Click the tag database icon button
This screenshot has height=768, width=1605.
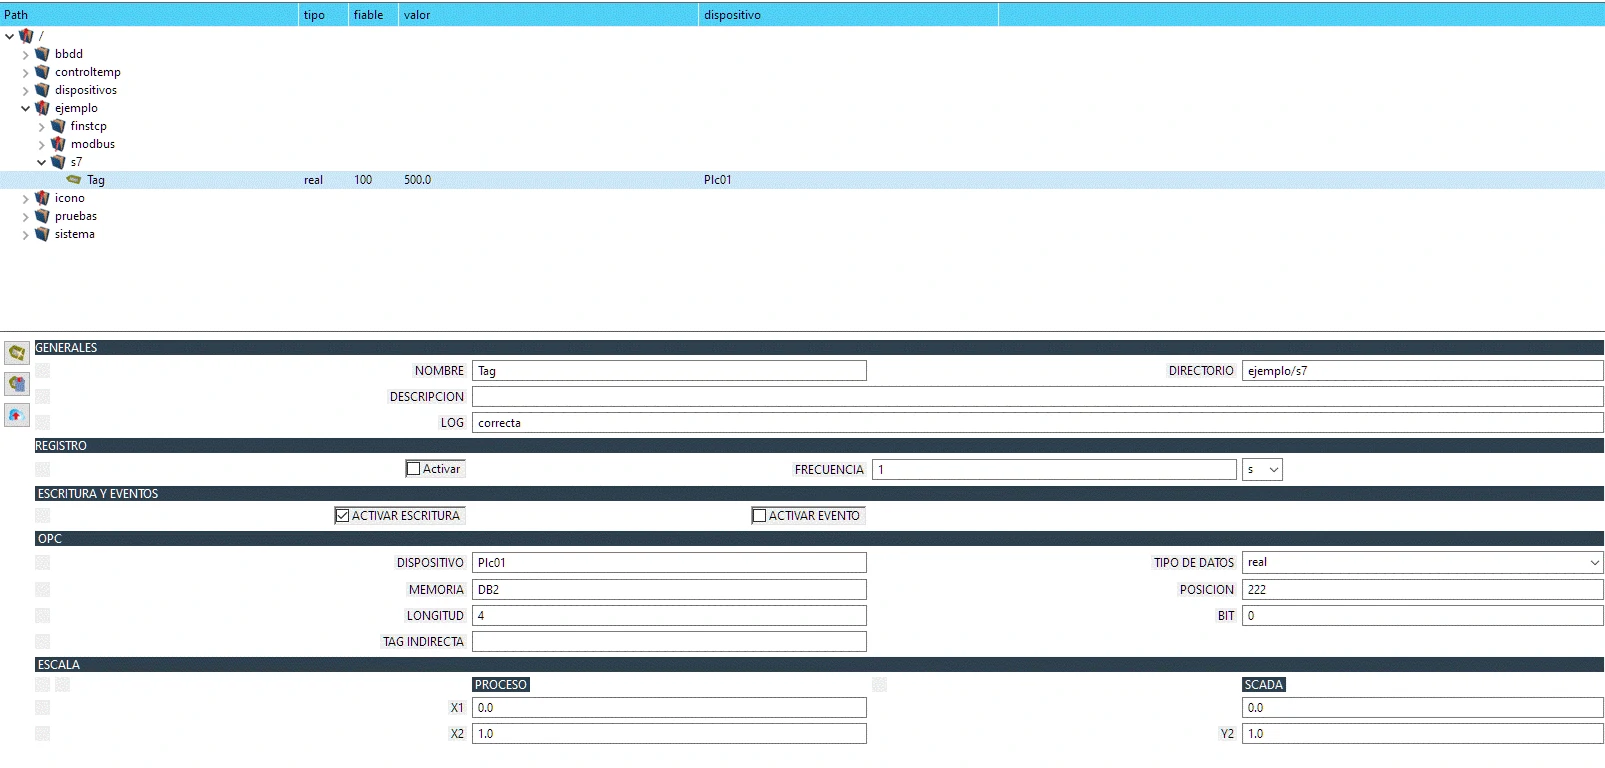click(17, 384)
